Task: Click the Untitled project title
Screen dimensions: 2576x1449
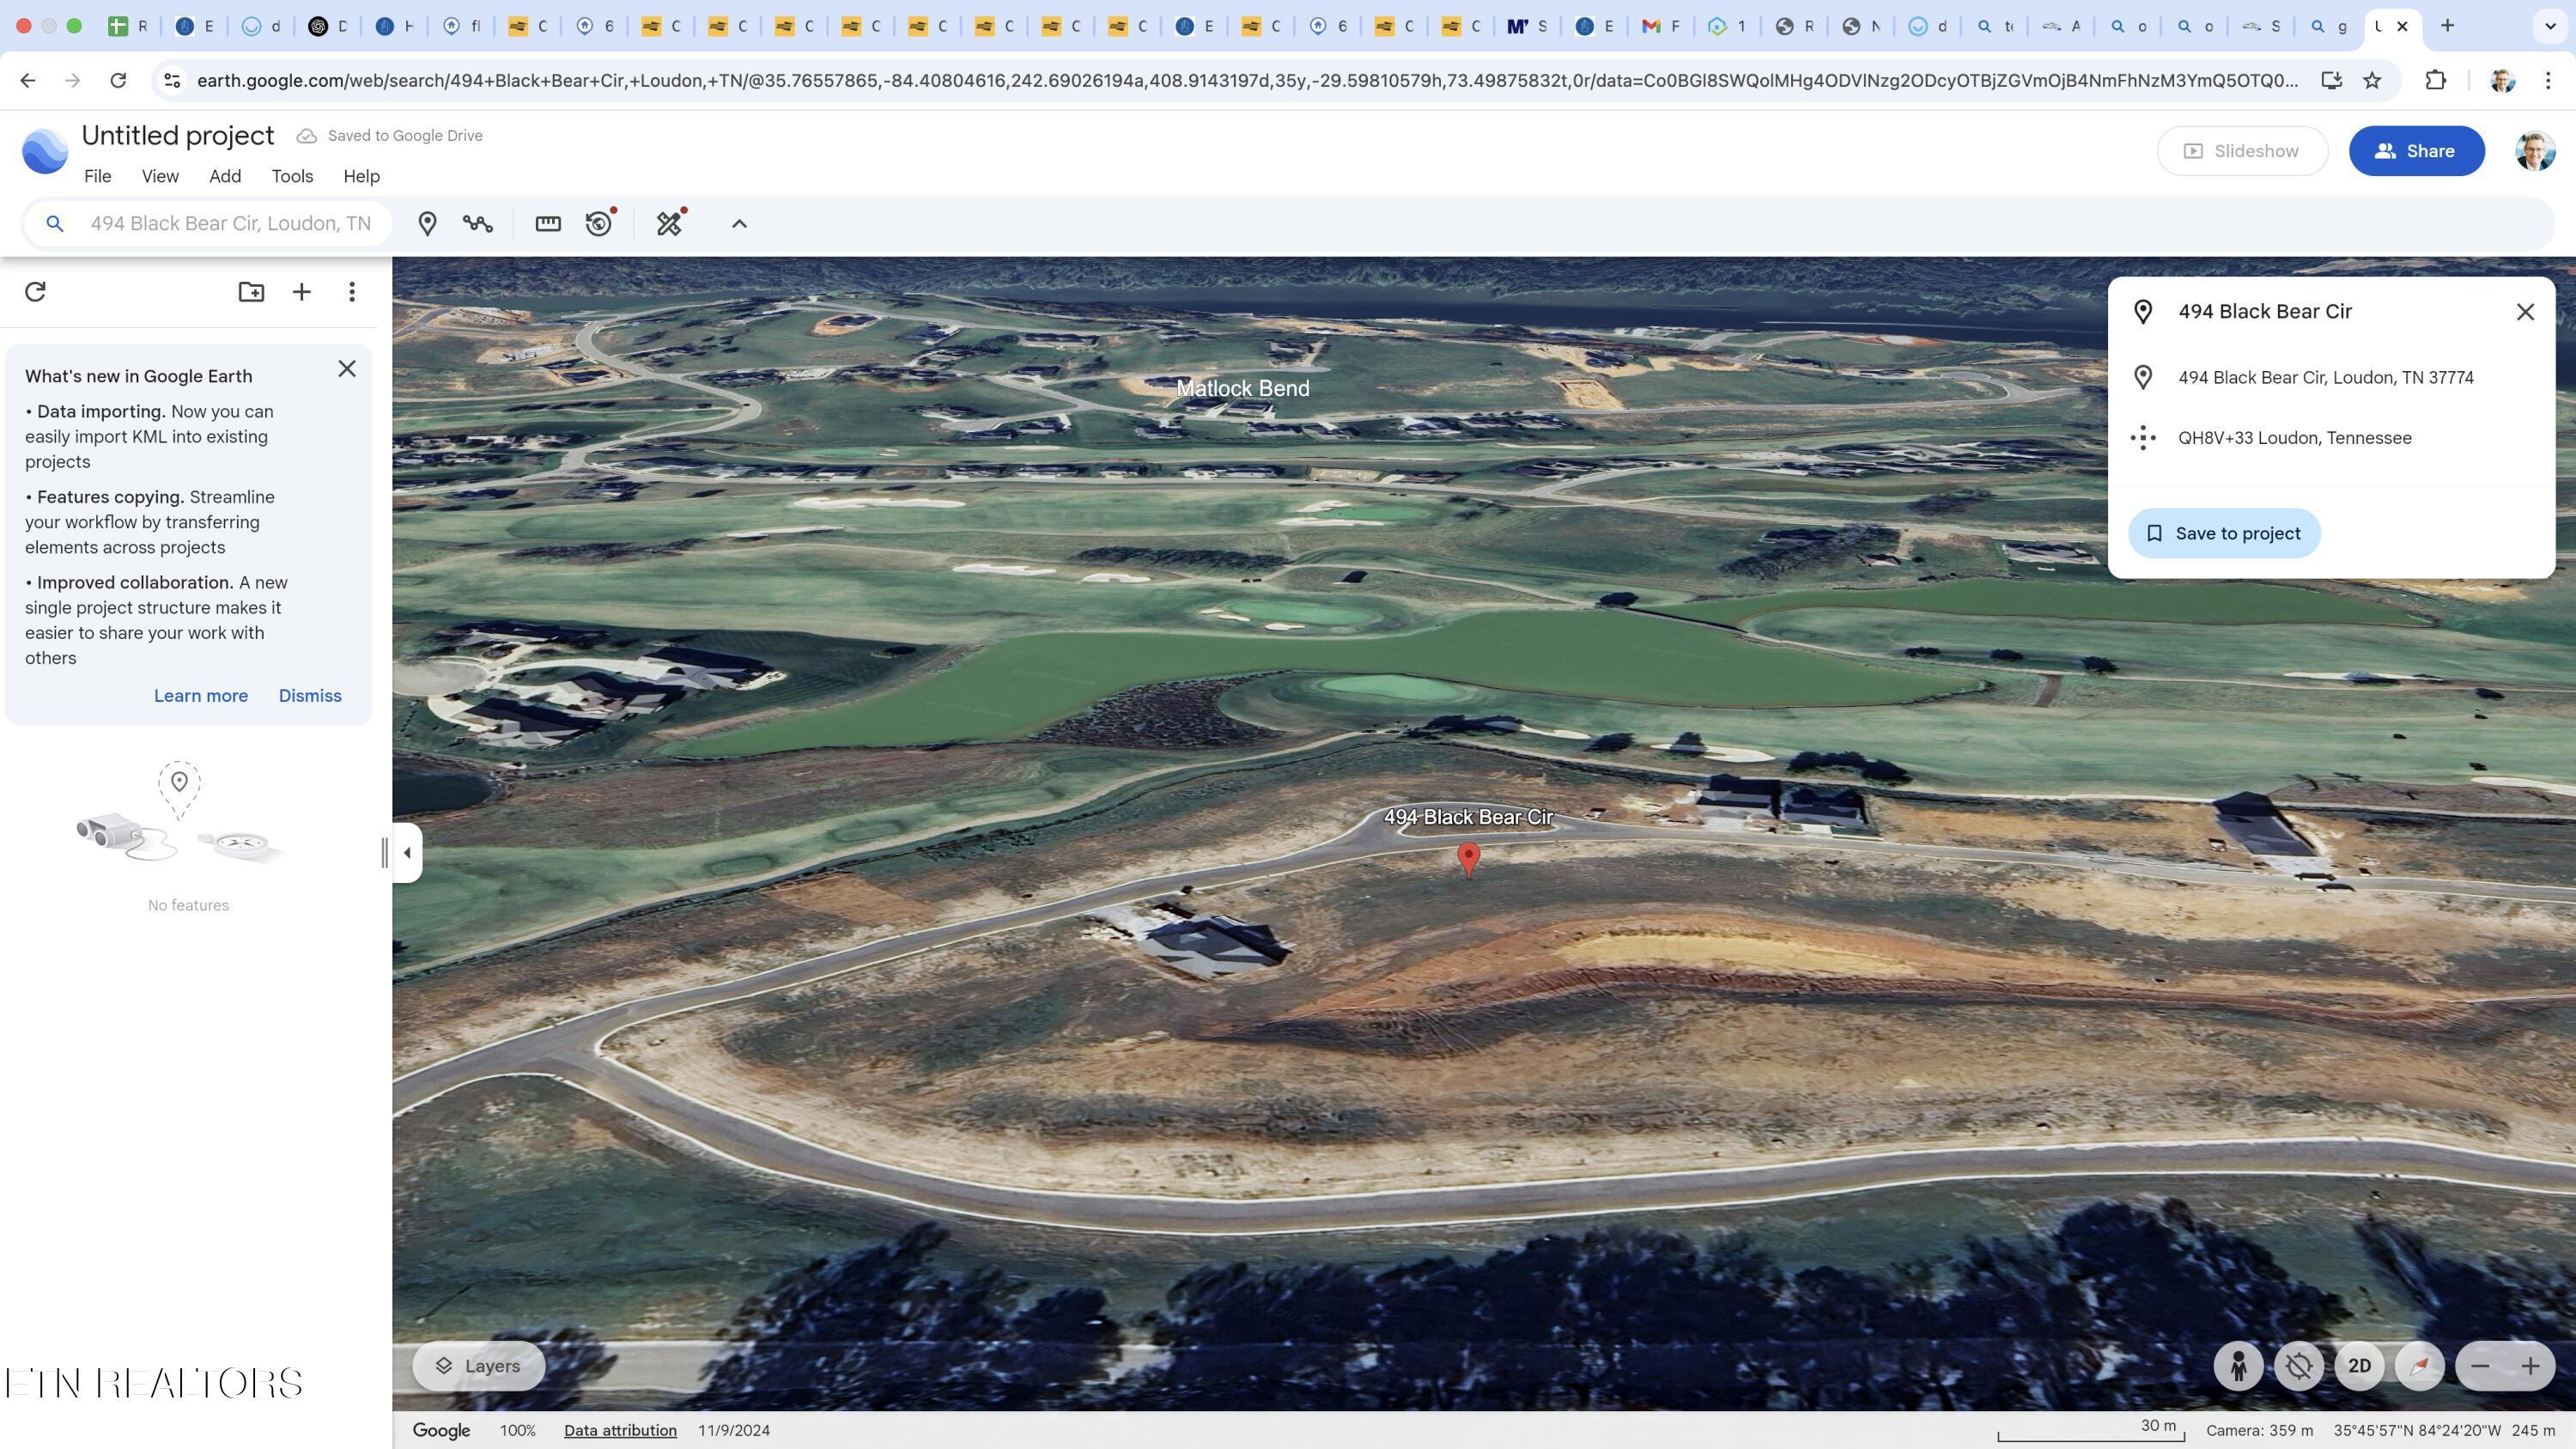Action: tap(177, 135)
